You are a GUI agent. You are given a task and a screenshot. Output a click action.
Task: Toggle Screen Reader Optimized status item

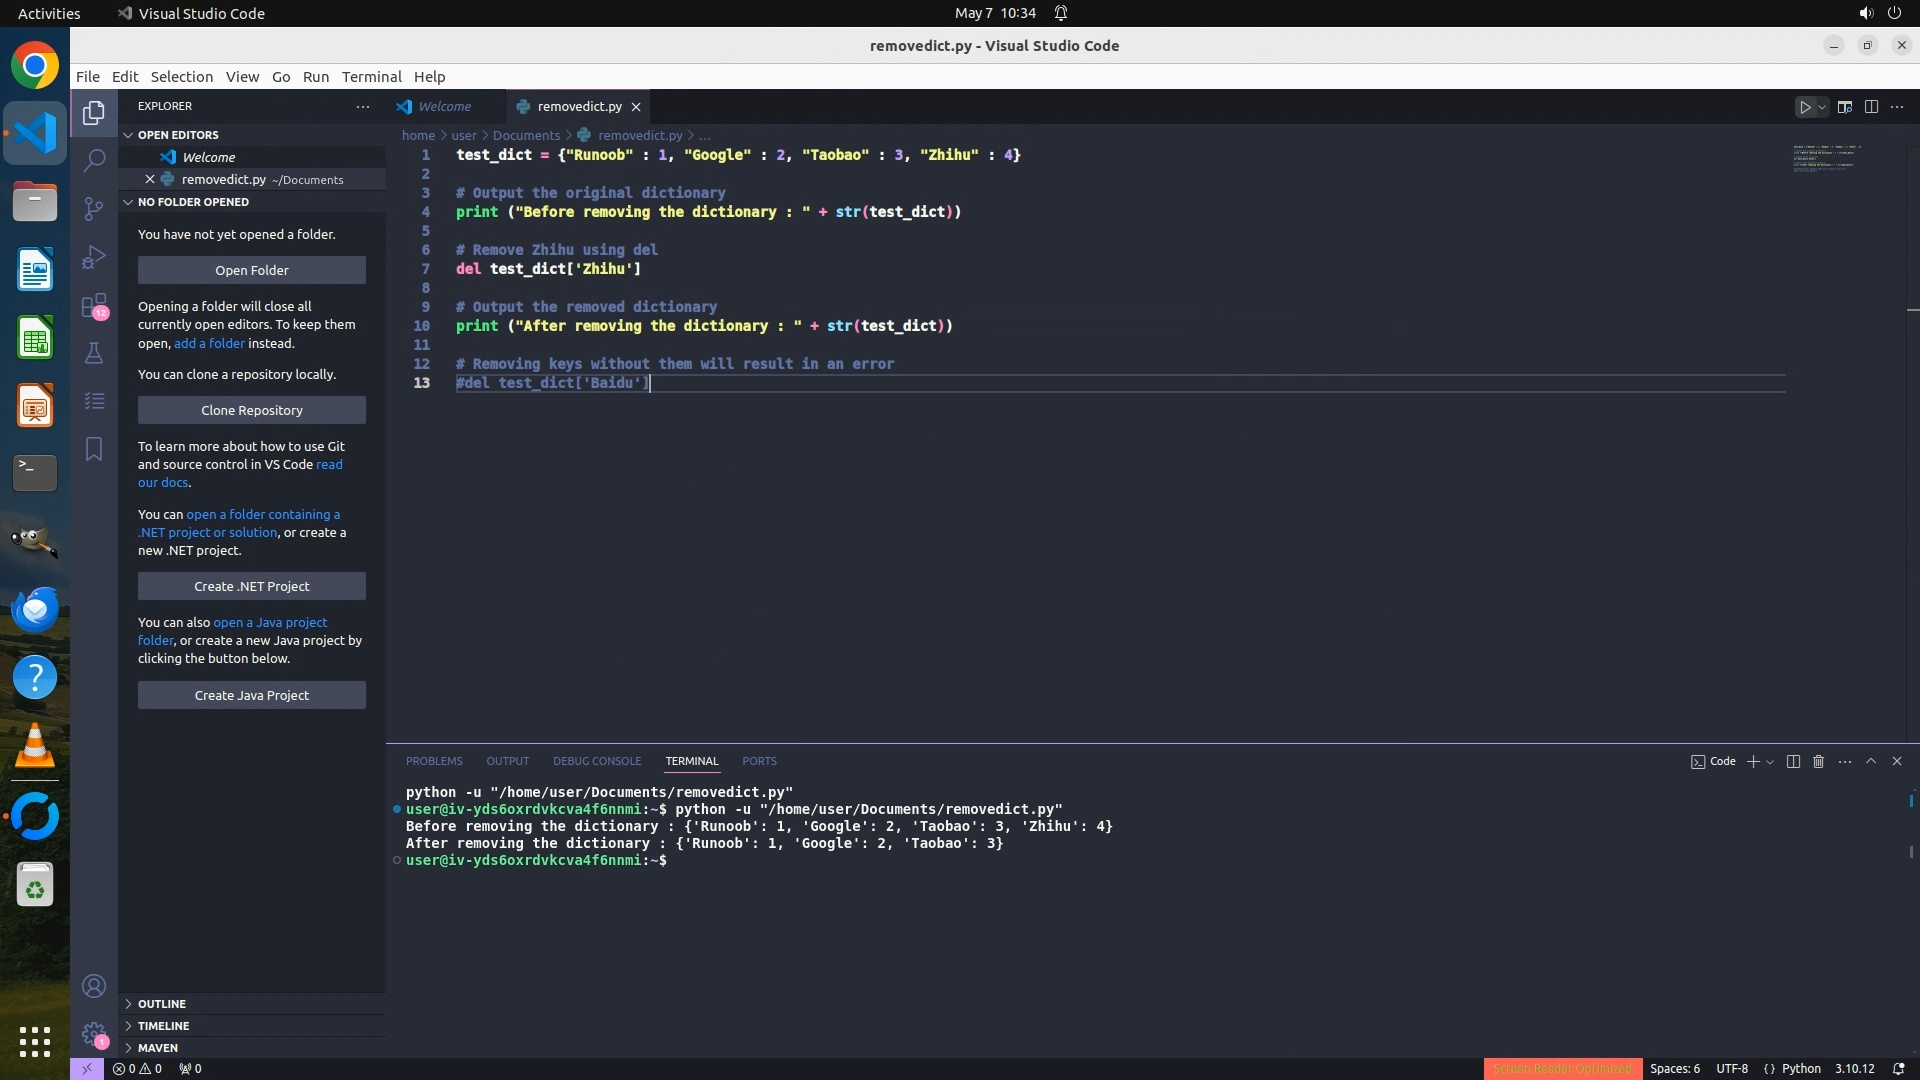[x=1562, y=1068]
